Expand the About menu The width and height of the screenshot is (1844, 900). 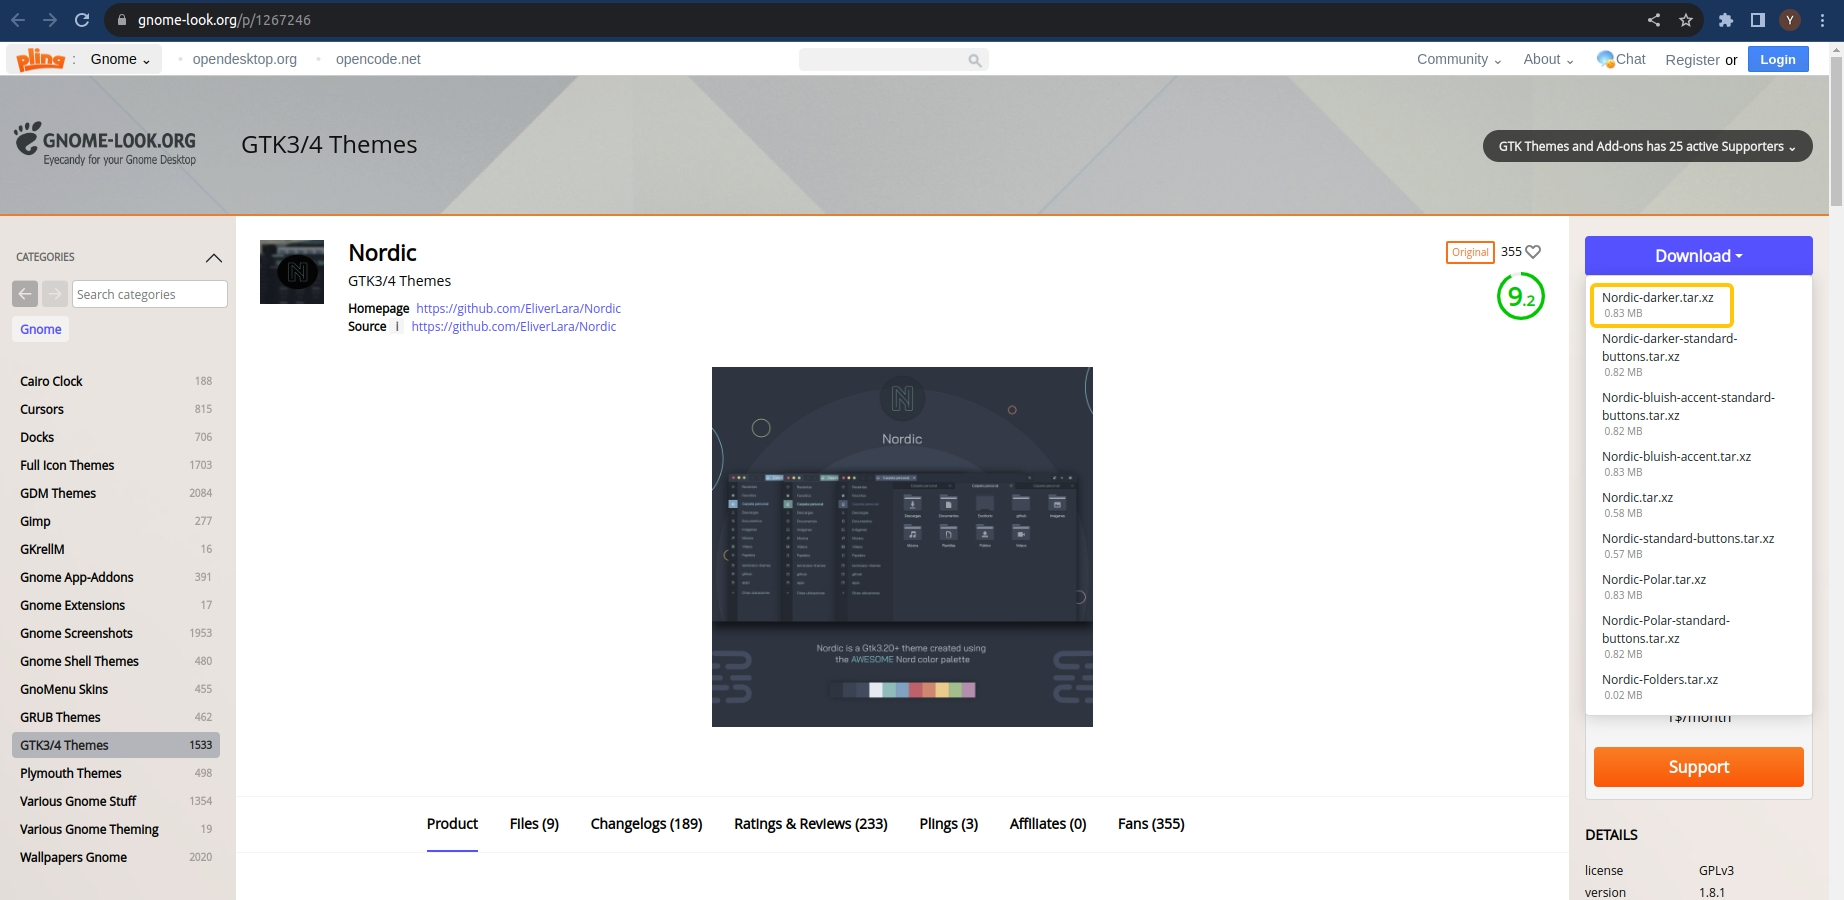[1548, 59]
